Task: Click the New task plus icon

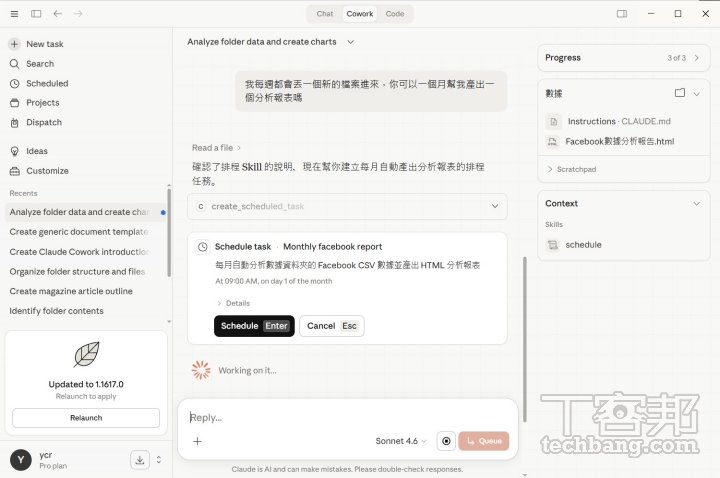Action: pyautogui.click(x=14, y=44)
